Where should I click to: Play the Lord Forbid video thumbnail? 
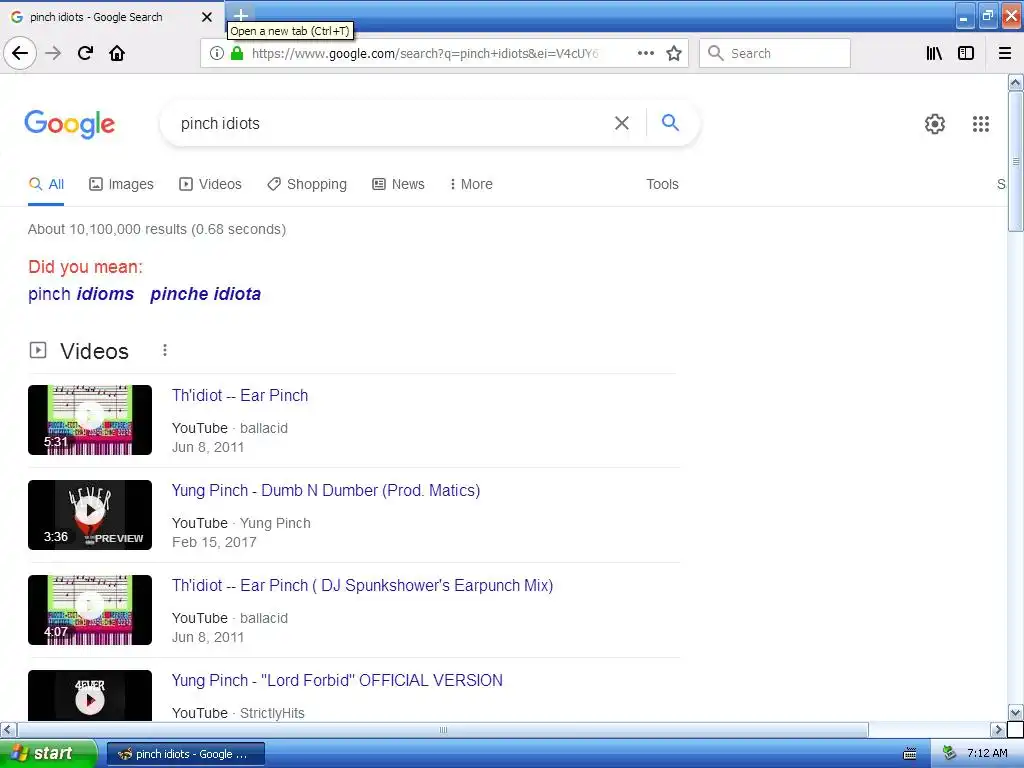90,696
